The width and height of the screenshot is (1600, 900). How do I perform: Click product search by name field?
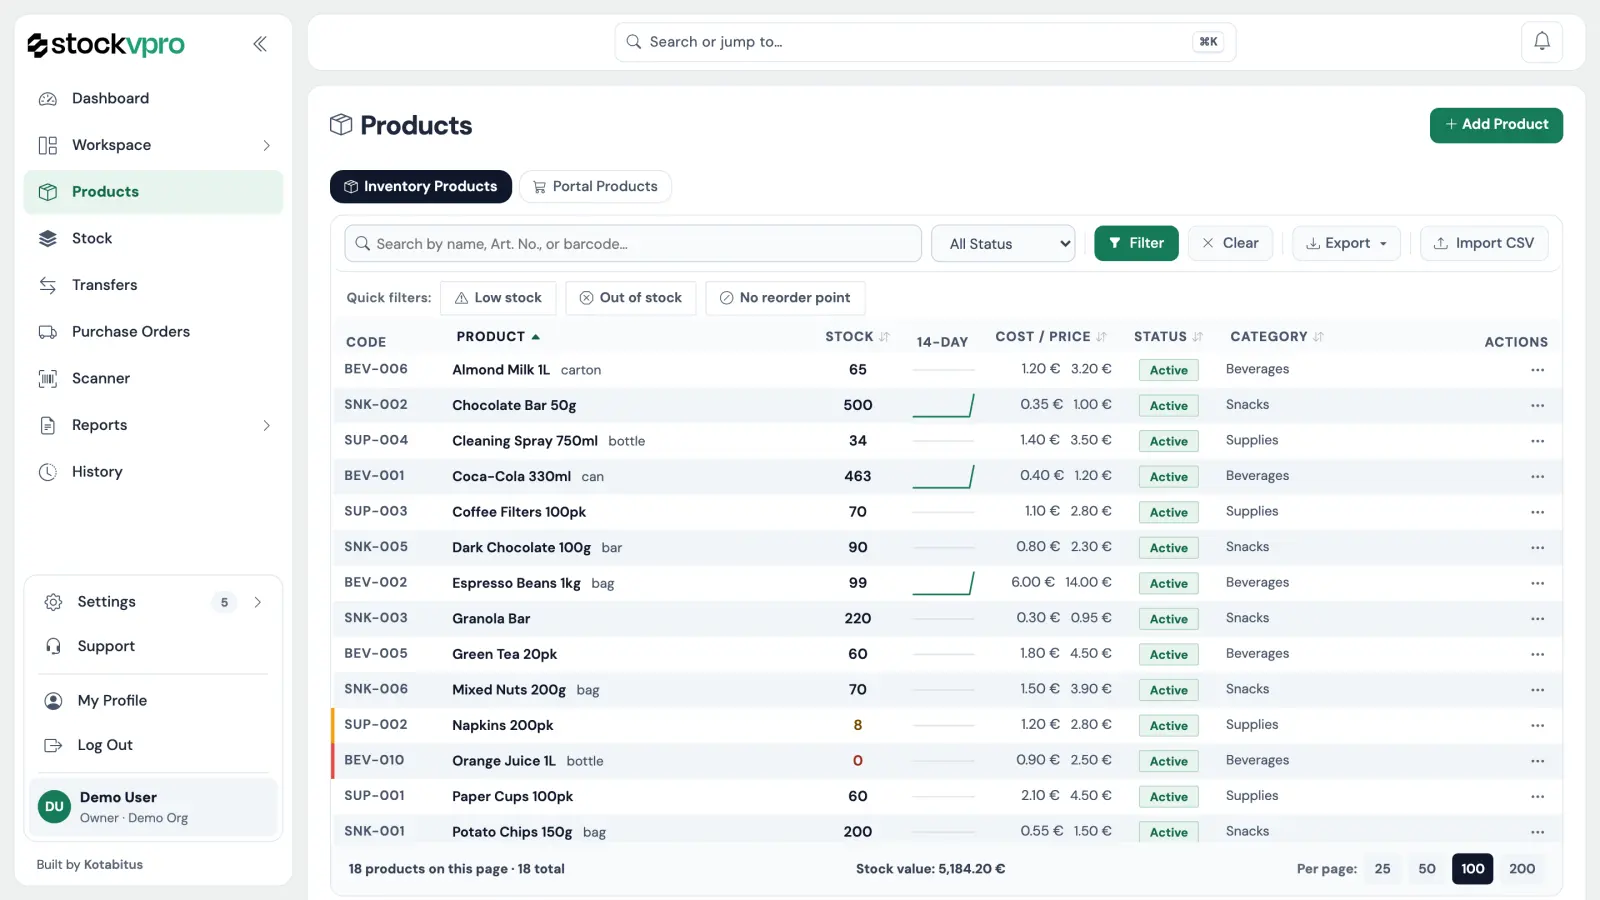633,244
